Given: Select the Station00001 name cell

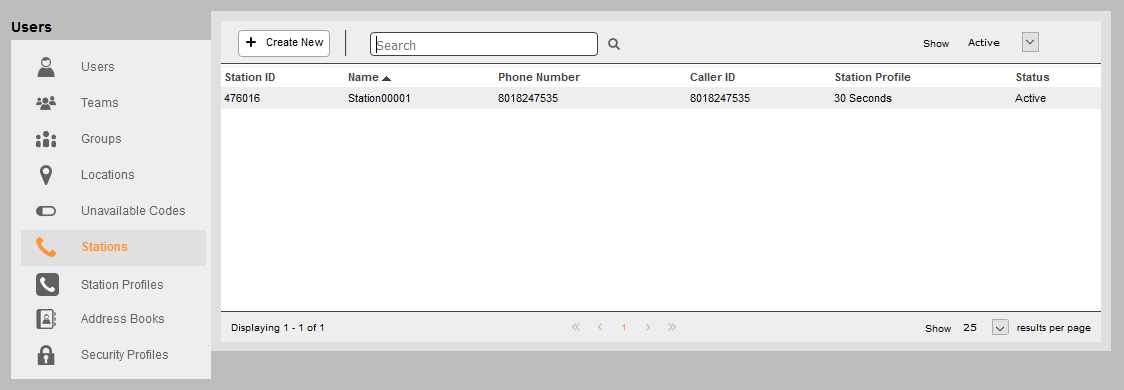Looking at the screenshot, I should pyautogui.click(x=379, y=98).
